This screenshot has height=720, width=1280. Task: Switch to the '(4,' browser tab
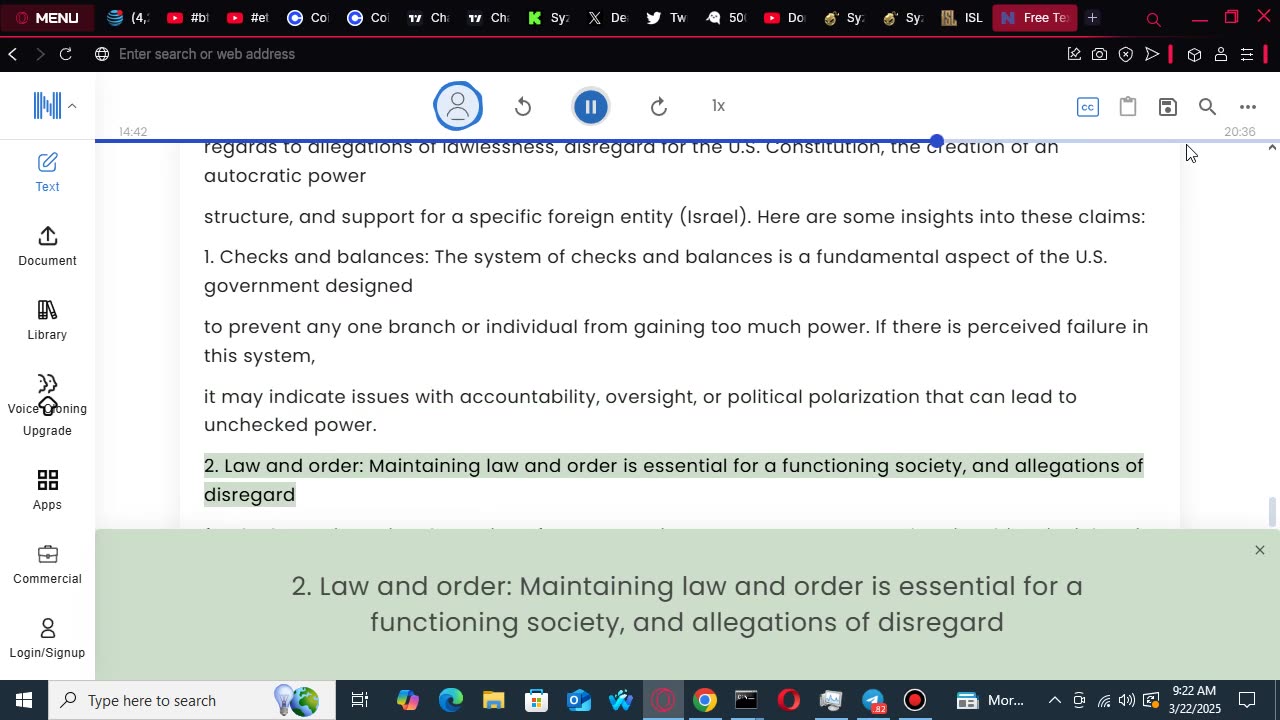pos(127,18)
